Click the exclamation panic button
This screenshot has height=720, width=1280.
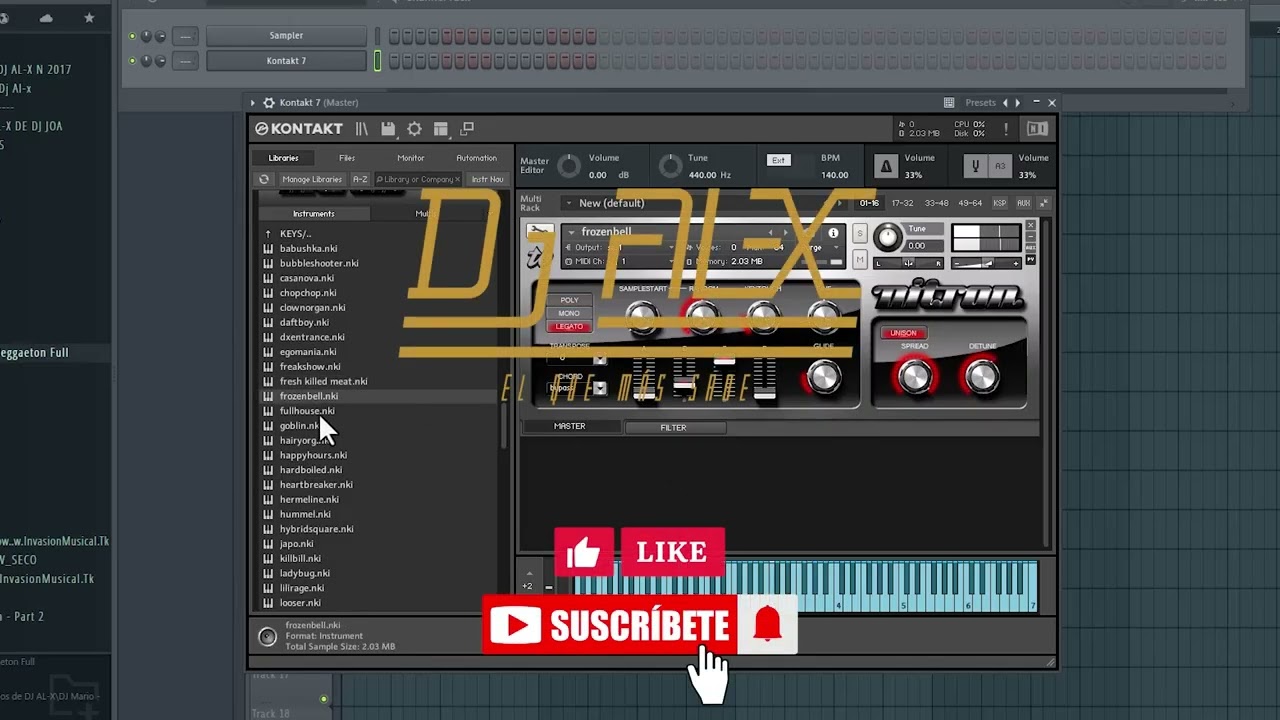point(1006,129)
